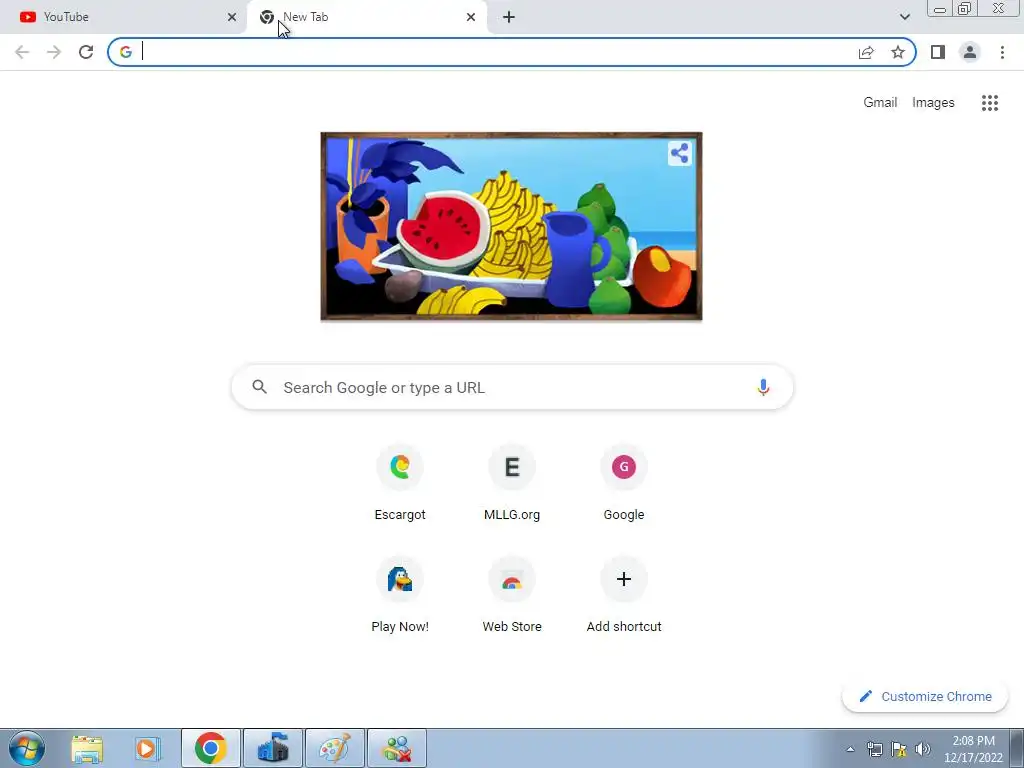The height and width of the screenshot is (768, 1024).
Task: Toggle the side panel
Action: 938,52
